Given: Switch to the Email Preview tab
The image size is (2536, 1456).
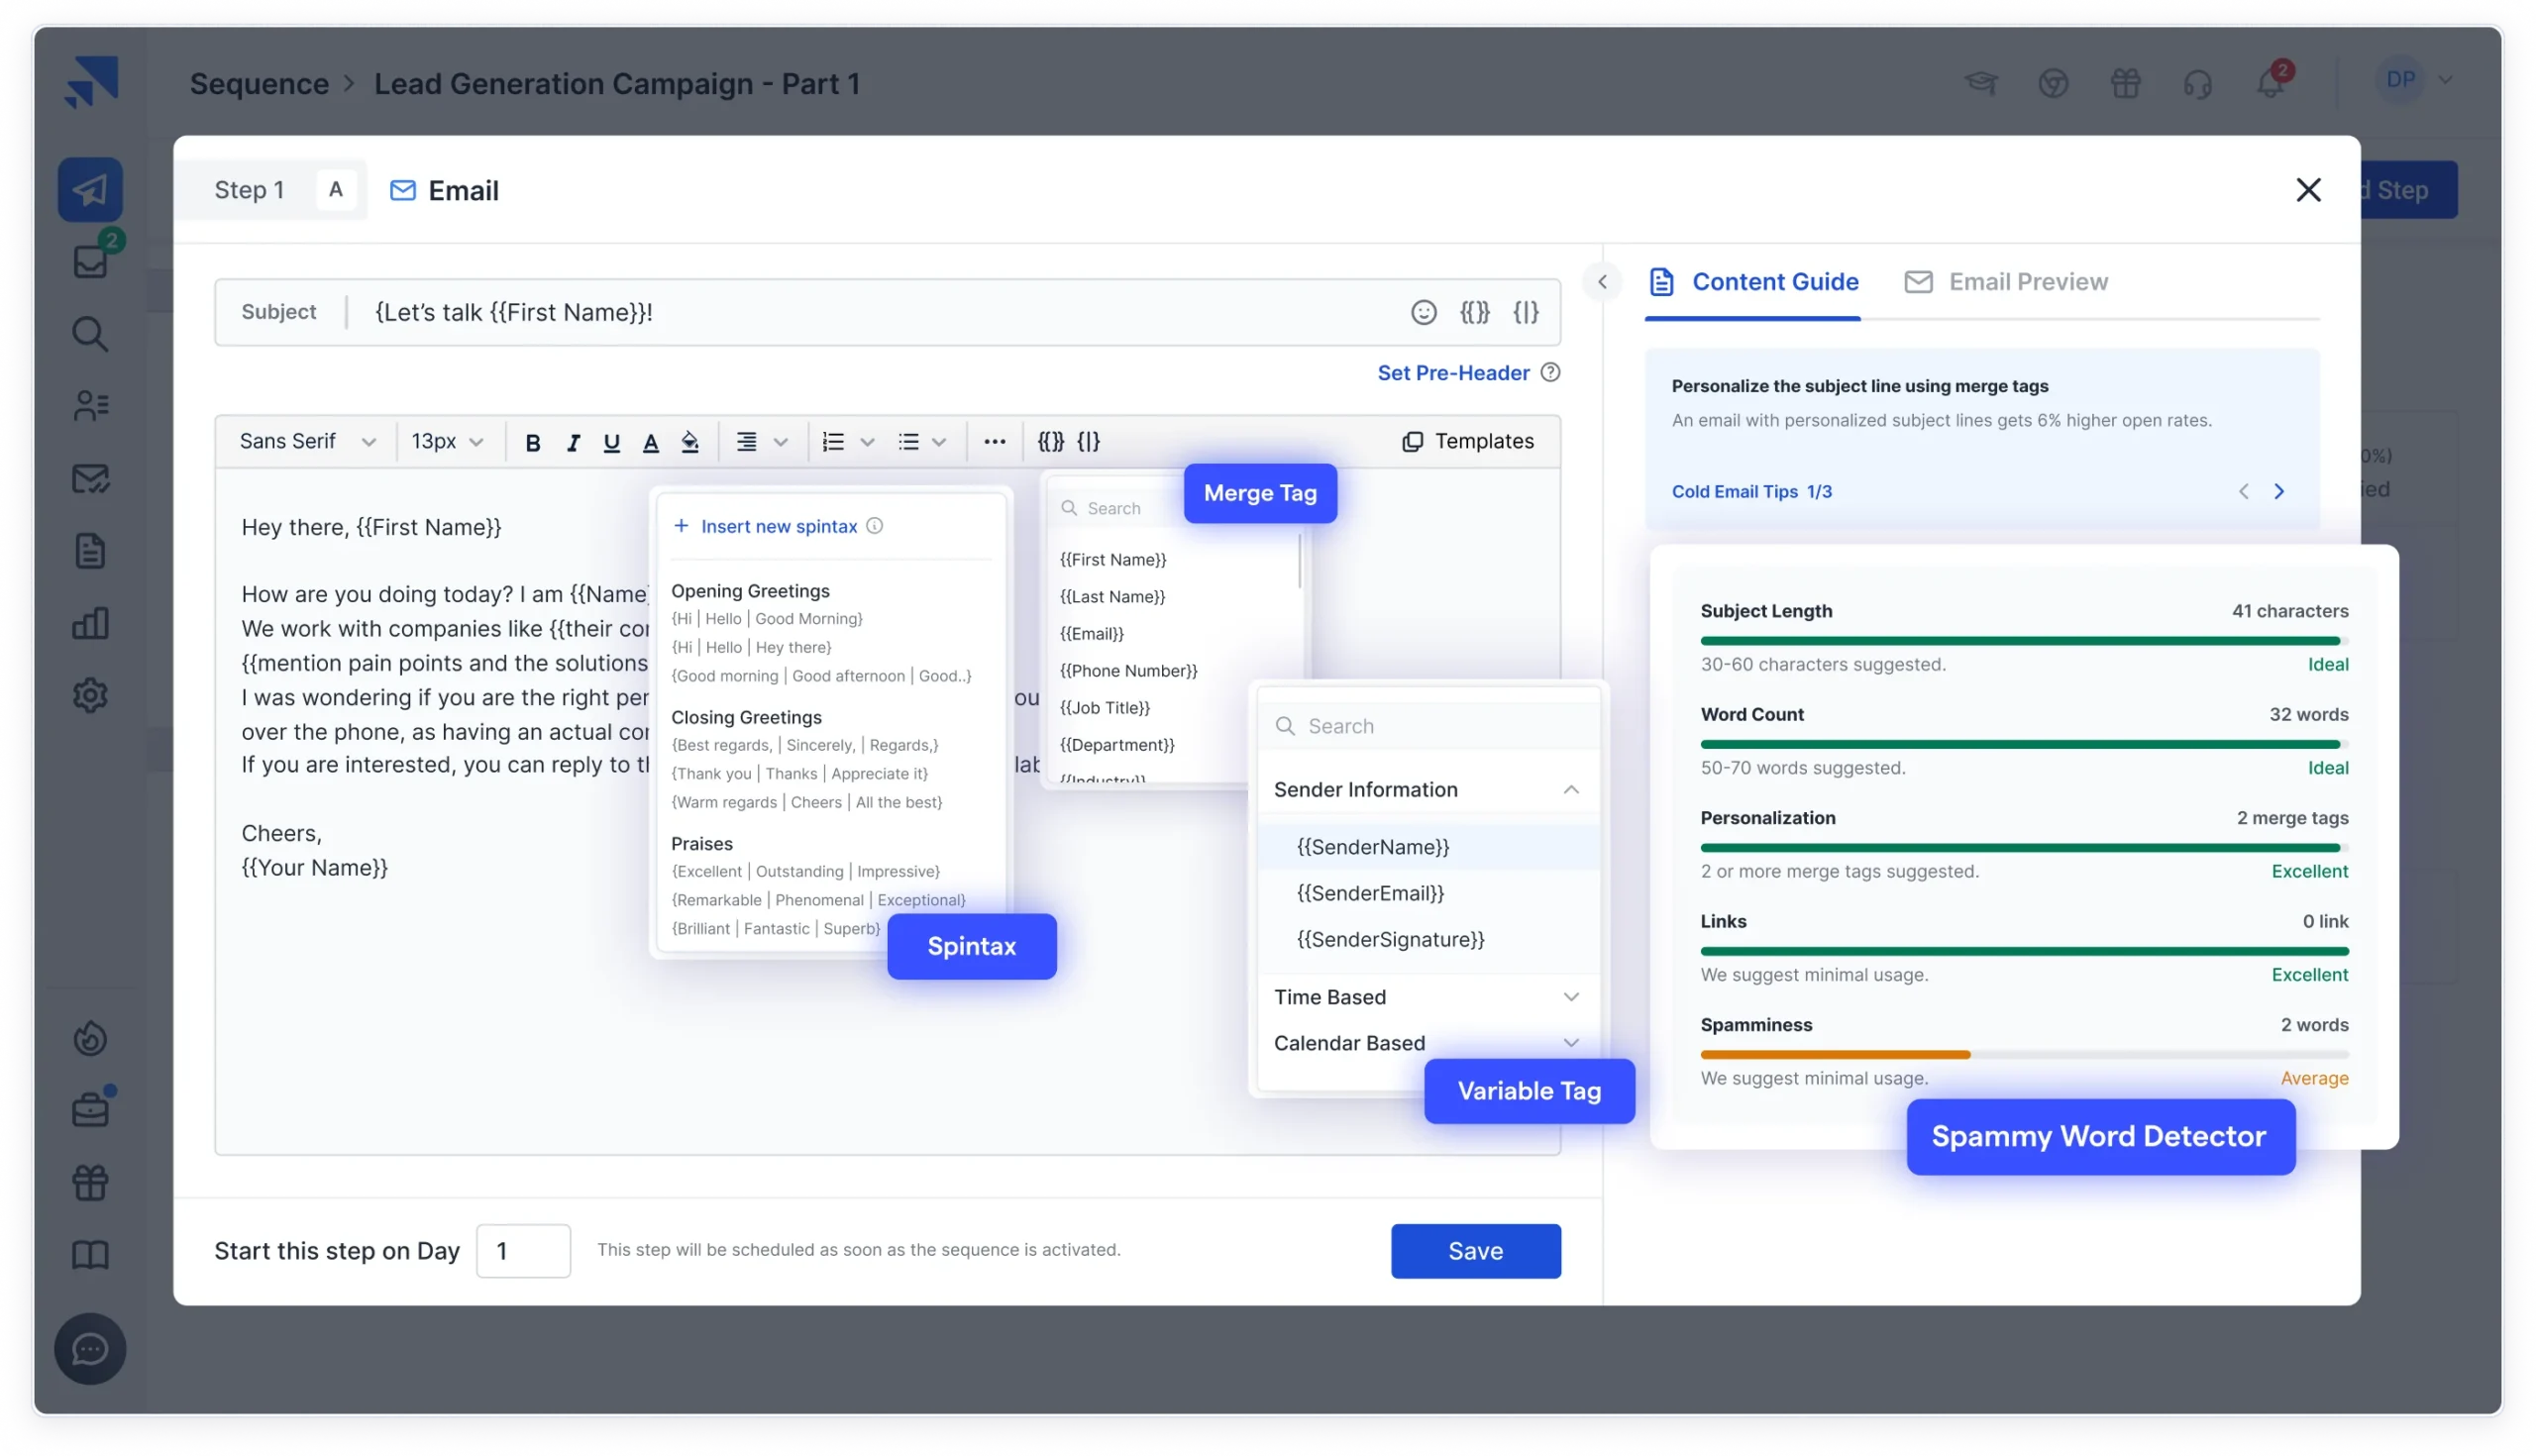Looking at the screenshot, I should tap(2005, 281).
